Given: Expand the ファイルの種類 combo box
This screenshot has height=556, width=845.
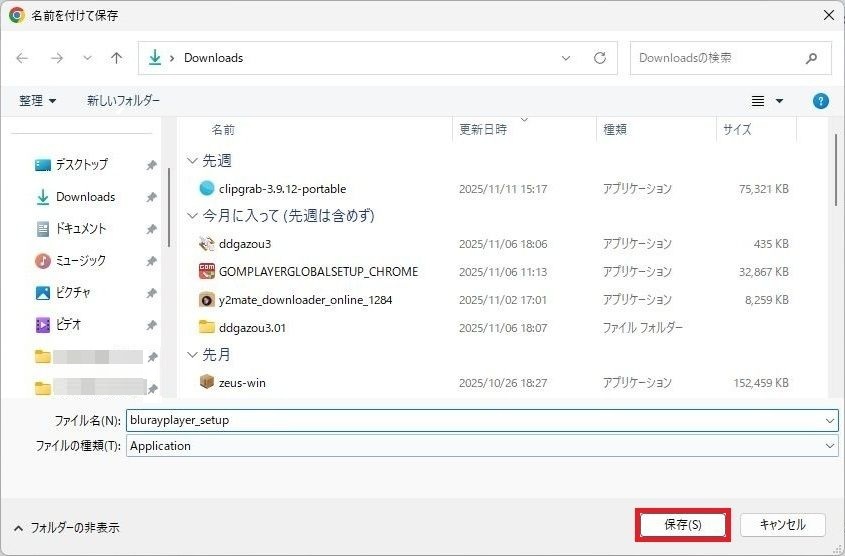Looking at the screenshot, I should (x=829, y=446).
